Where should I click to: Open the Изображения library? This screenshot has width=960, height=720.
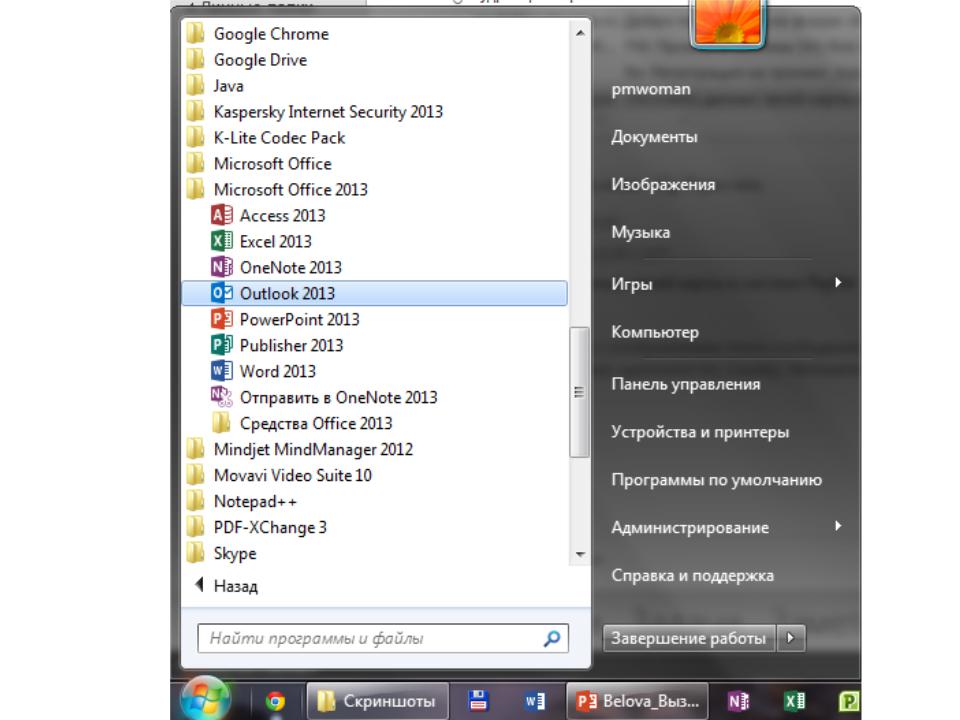point(663,184)
